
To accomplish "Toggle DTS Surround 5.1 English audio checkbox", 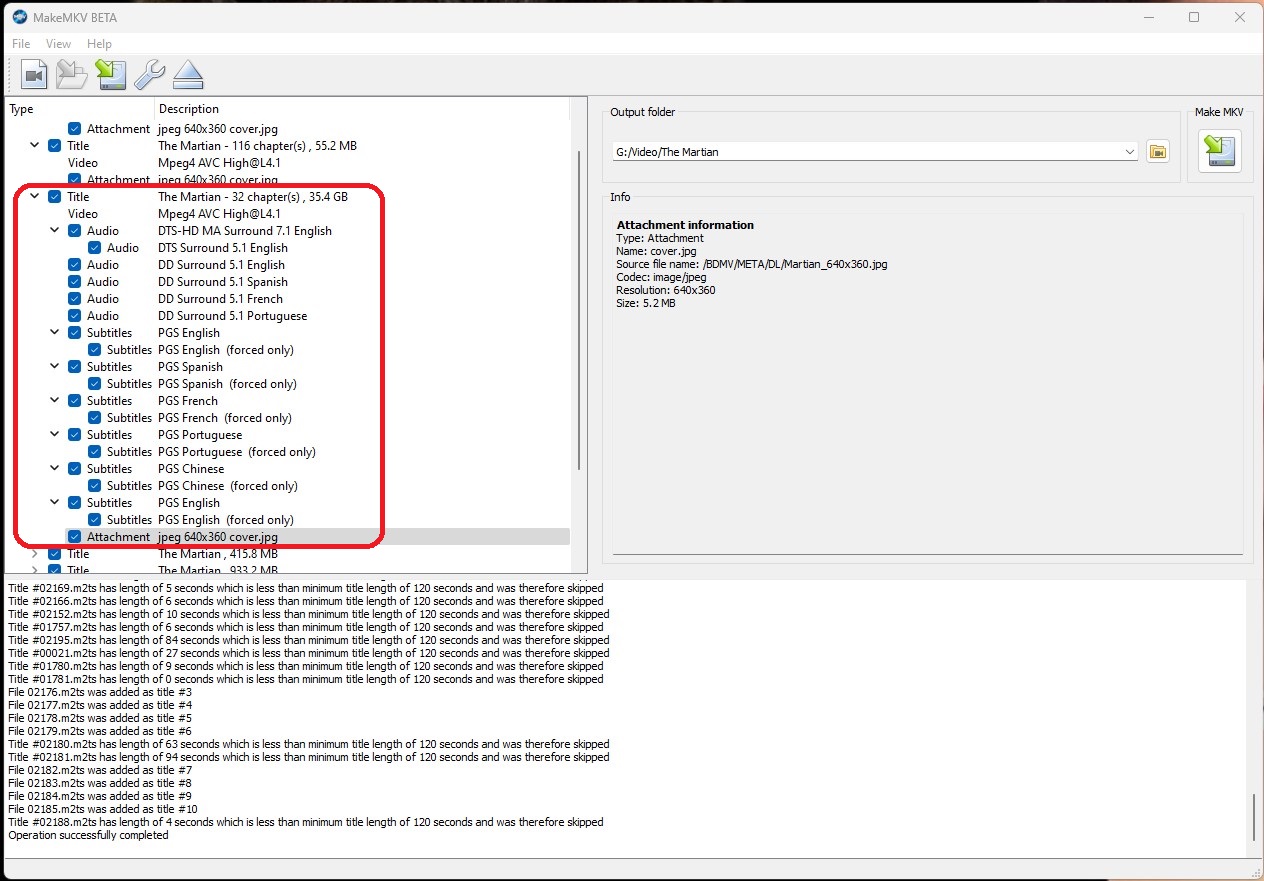I will (95, 248).
